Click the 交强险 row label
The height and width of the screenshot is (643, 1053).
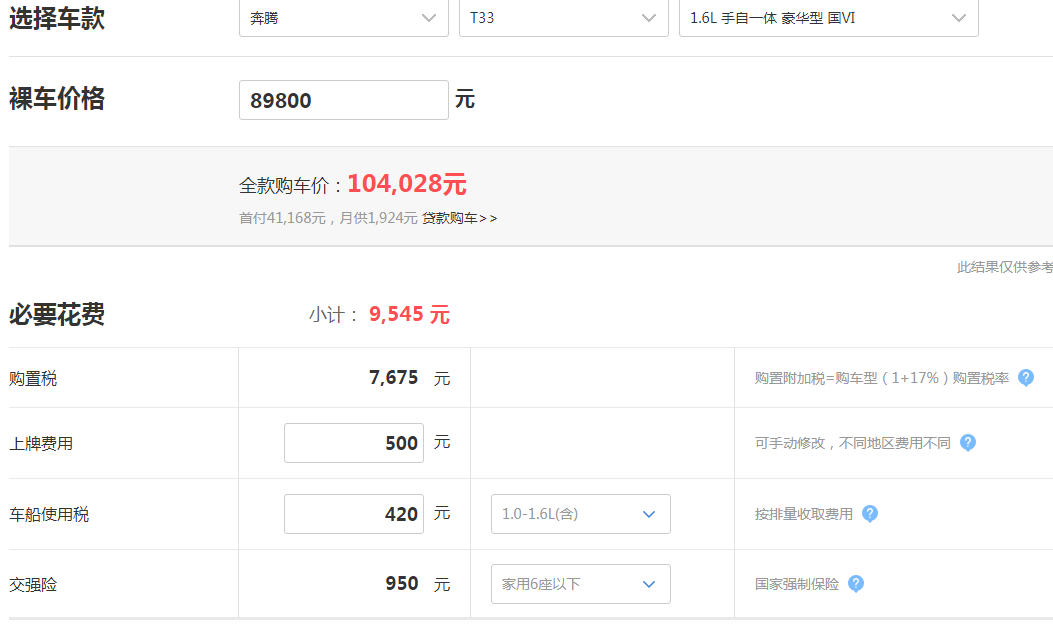[33, 585]
